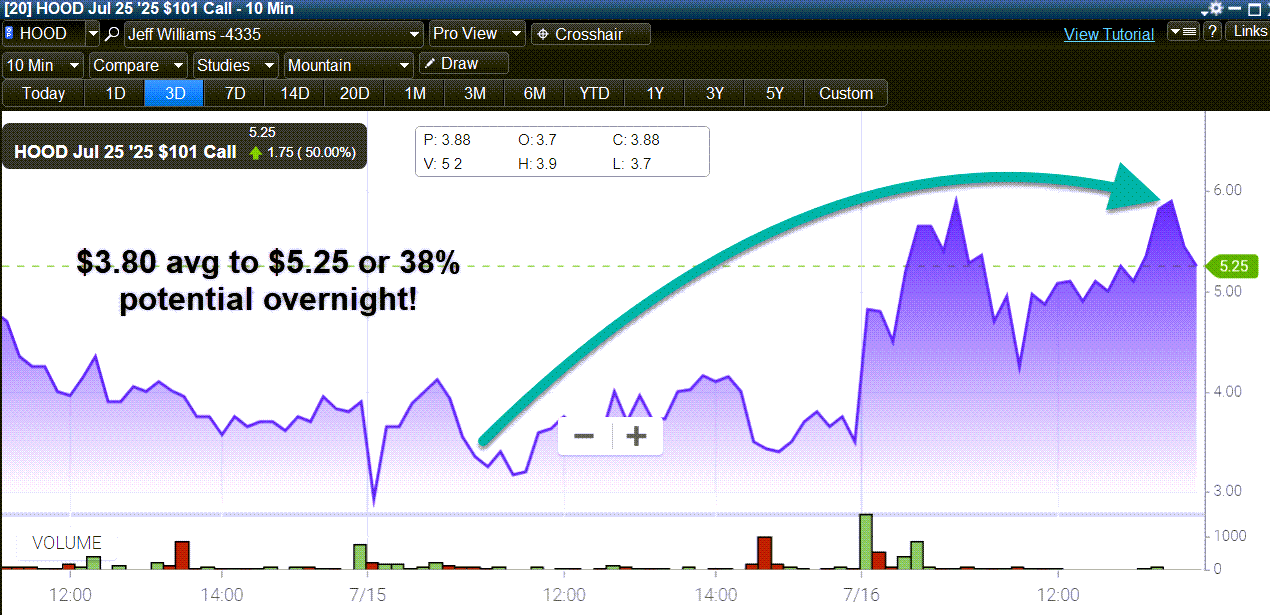The width and height of the screenshot is (1270, 615).
Task: Switch to the 5Y range
Action: (775, 94)
